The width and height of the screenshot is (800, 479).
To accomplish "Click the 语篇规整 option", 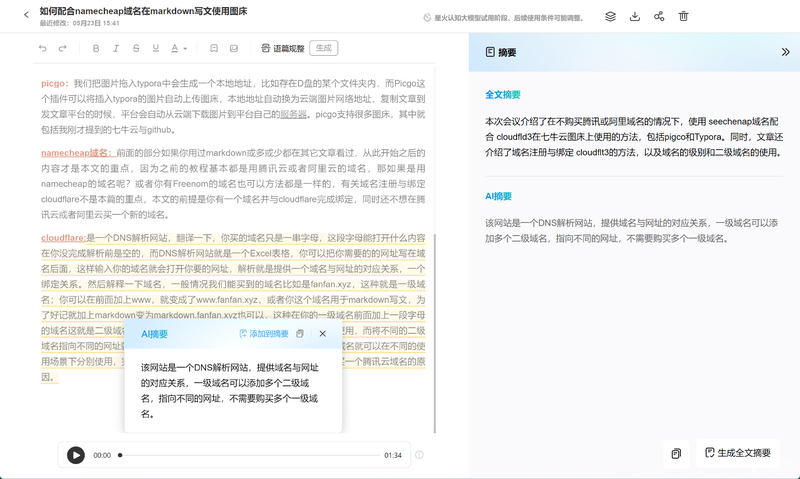I will (x=283, y=48).
